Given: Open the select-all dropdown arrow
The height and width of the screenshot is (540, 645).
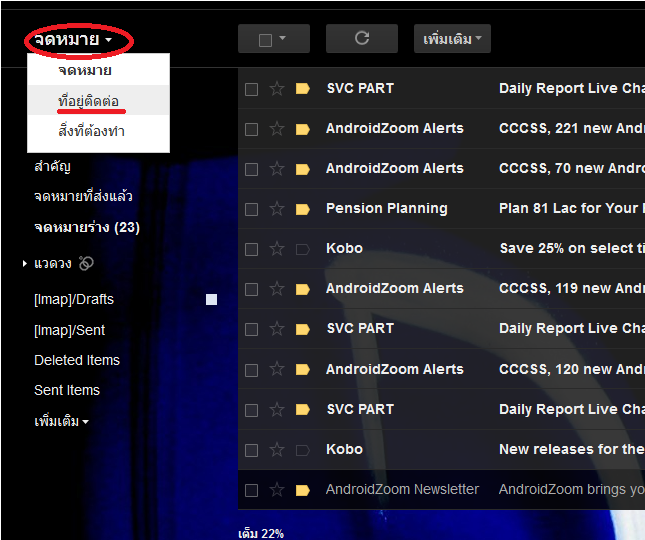Looking at the screenshot, I should (x=282, y=38).
